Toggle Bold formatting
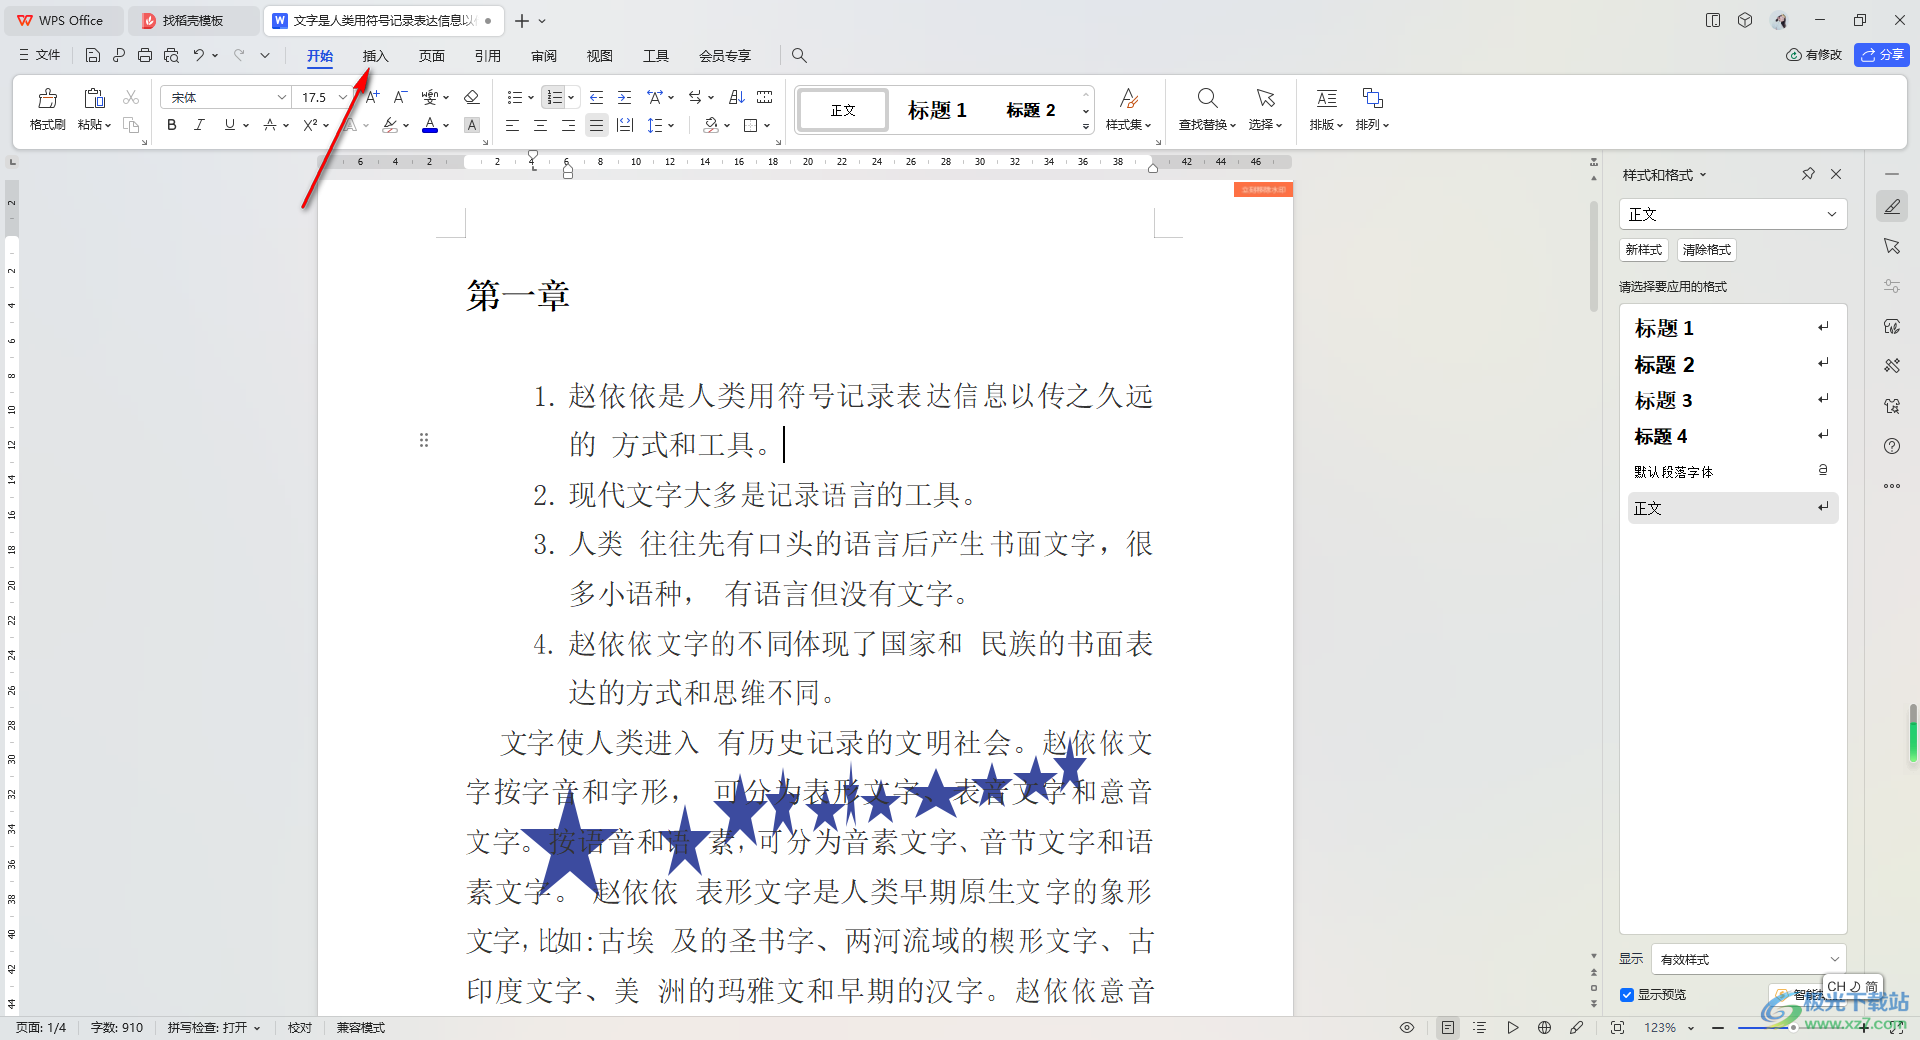This screenshot has width=1920, height=1040. (172, 125)
